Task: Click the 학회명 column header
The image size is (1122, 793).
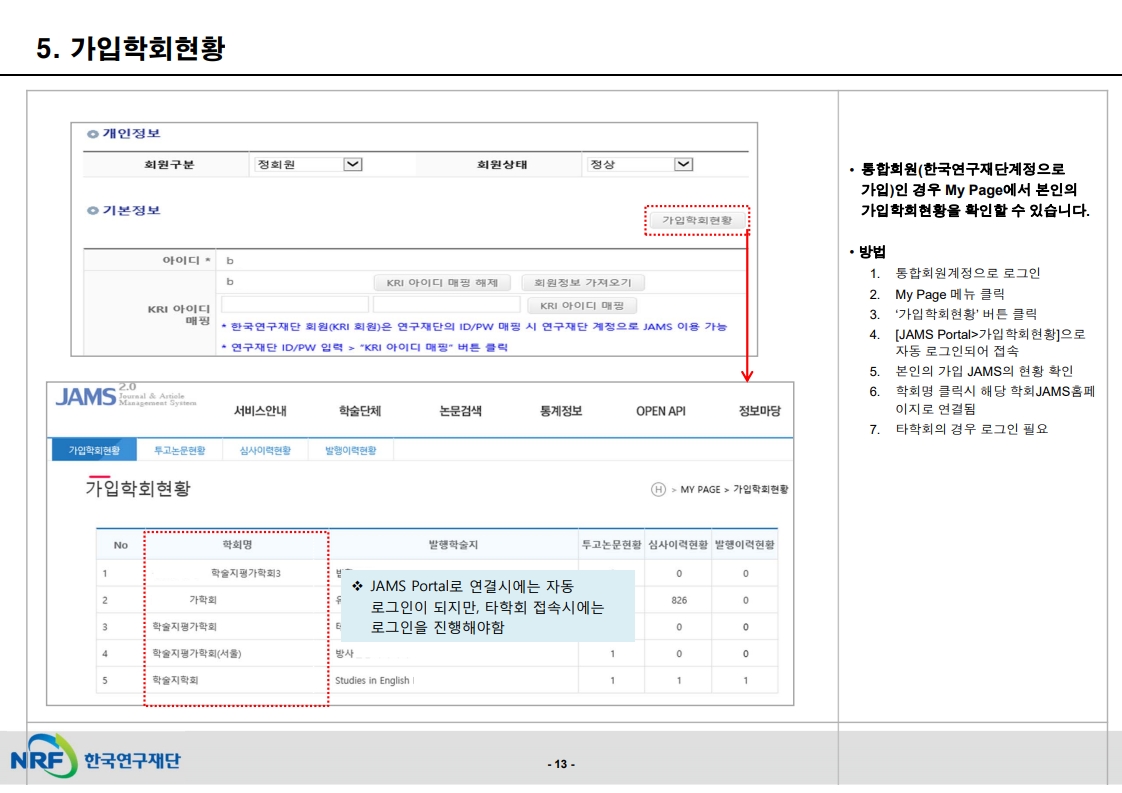Action: tap(237, 545)
